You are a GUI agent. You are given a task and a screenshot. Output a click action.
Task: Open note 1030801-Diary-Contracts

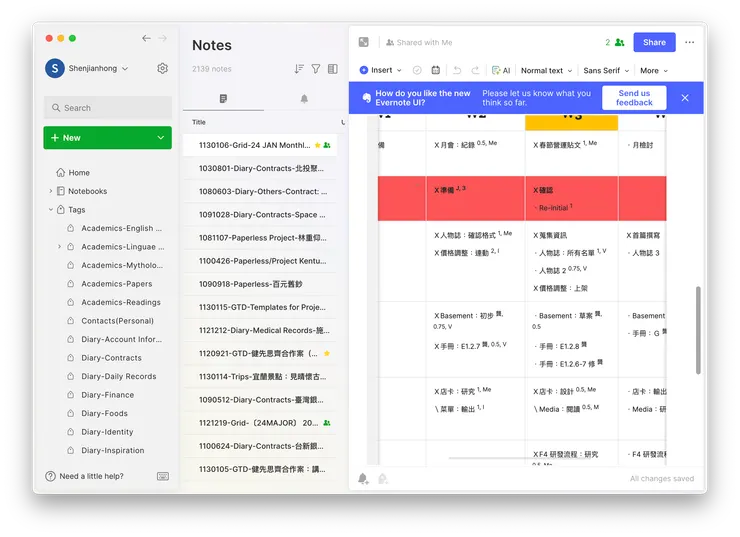tap(260, 168)
